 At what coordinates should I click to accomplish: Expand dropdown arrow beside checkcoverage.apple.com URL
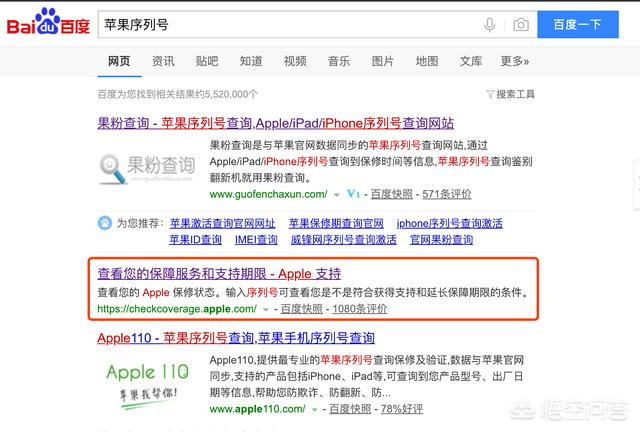coord(266,310)
